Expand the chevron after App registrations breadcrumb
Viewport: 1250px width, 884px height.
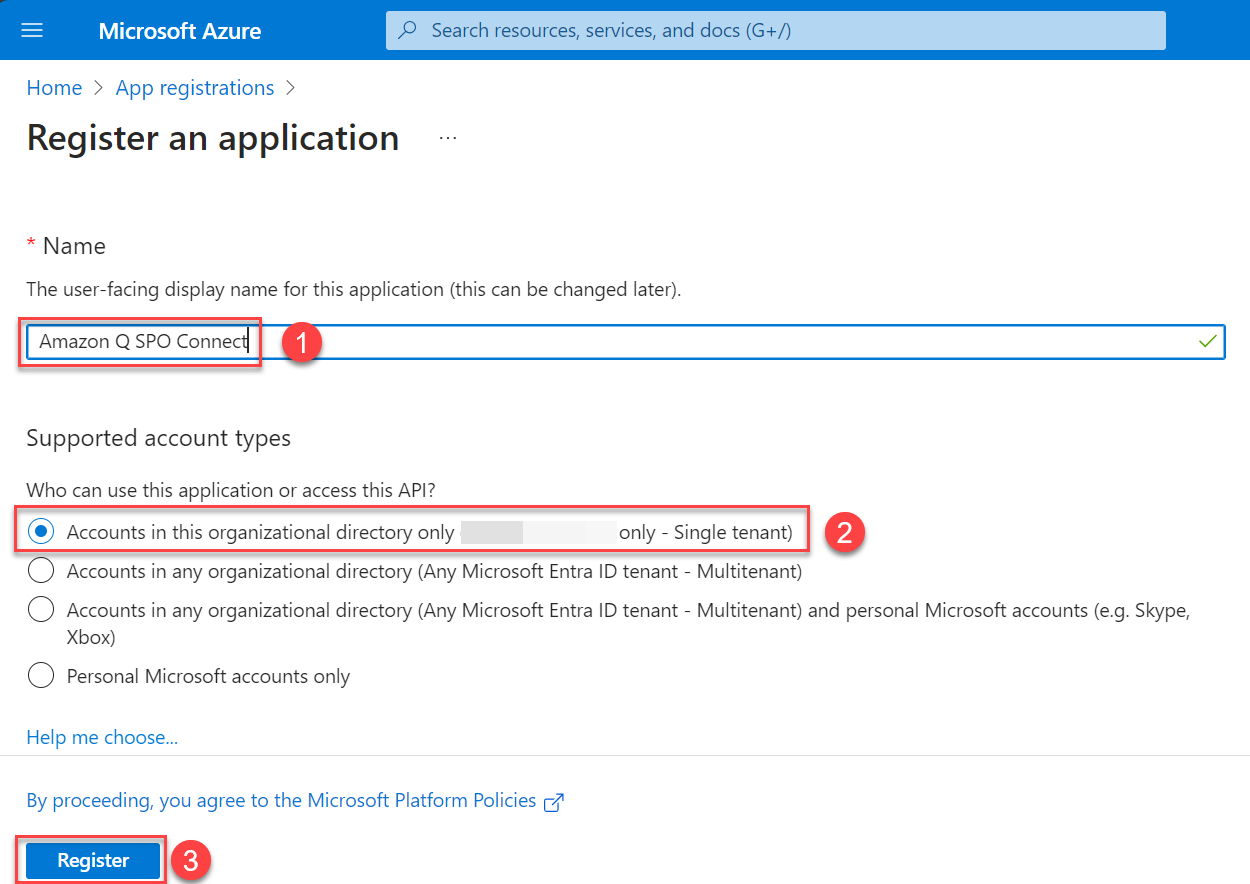point(290,88)
